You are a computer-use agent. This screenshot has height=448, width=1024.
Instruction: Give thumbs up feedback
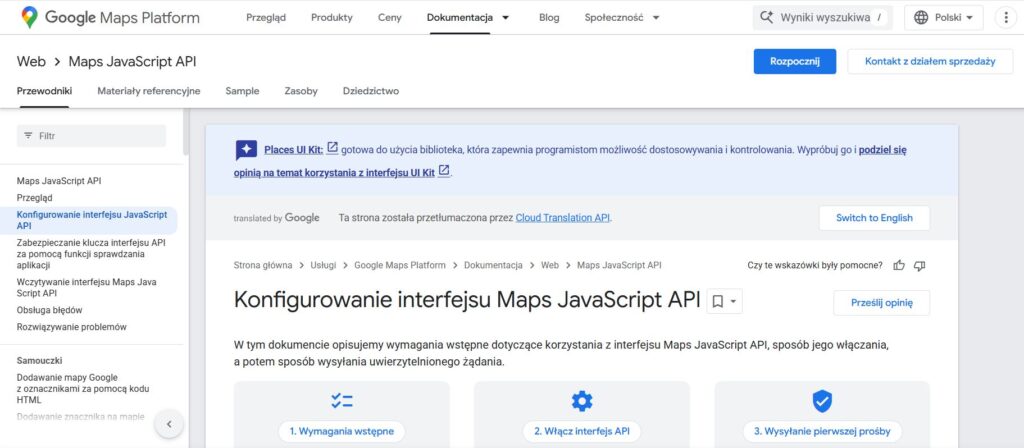[899, 265]
